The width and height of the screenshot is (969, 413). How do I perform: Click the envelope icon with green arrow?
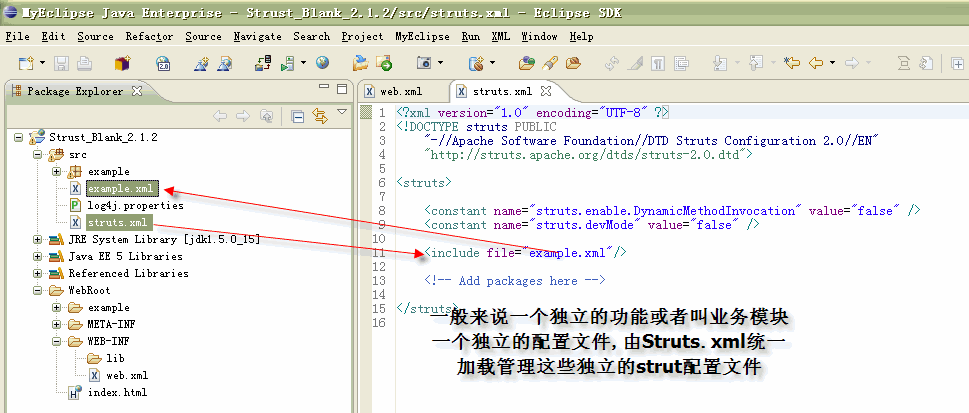pos(384,63)
